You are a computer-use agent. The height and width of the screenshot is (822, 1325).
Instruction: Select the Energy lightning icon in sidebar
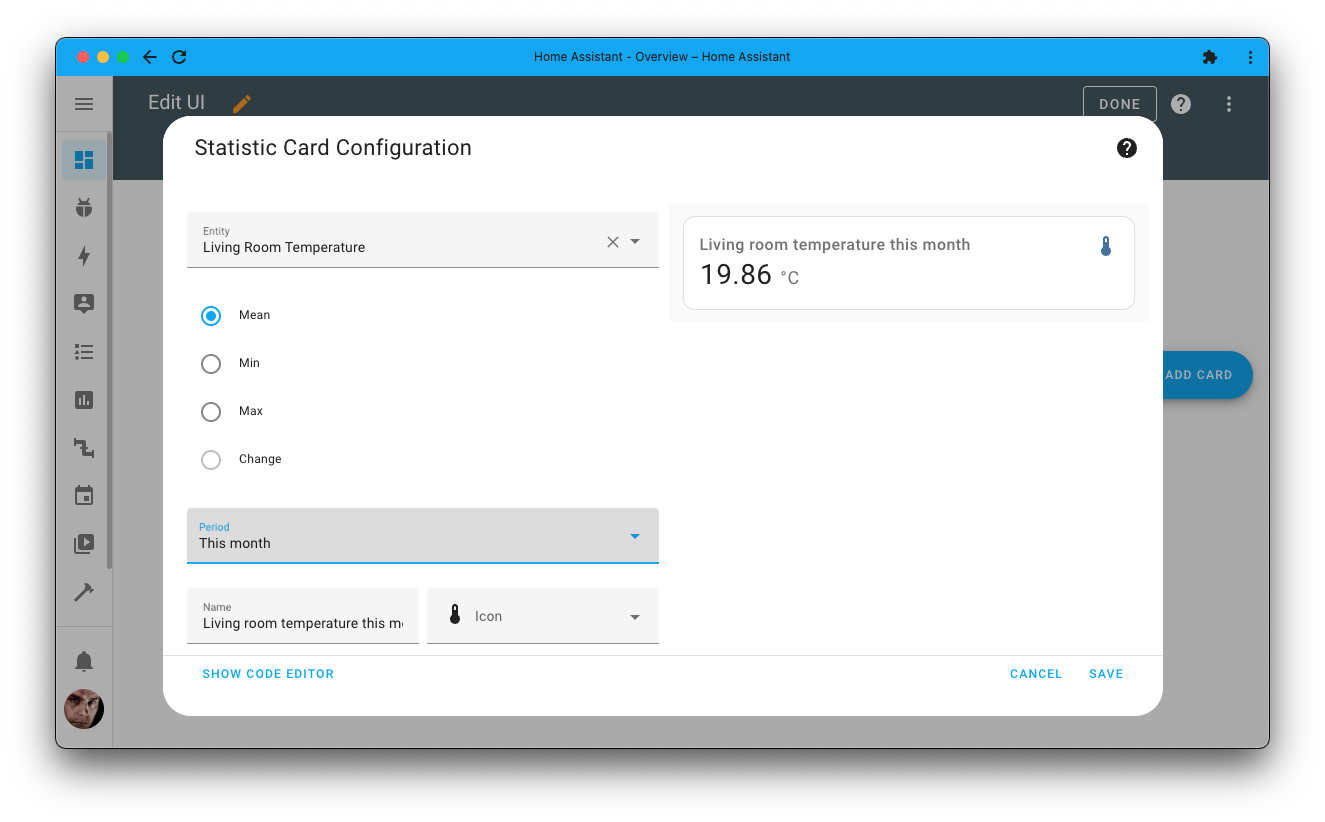(84, 256)
